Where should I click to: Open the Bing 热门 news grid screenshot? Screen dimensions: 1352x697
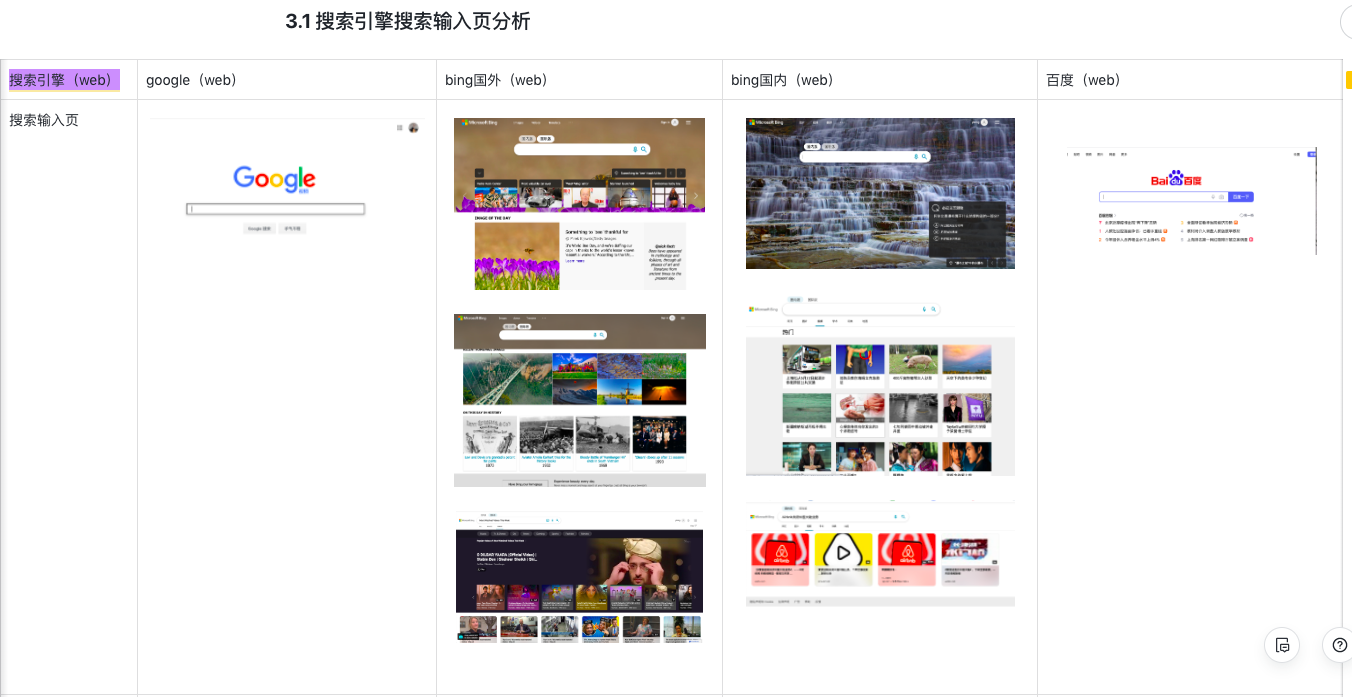click(880, 386)
